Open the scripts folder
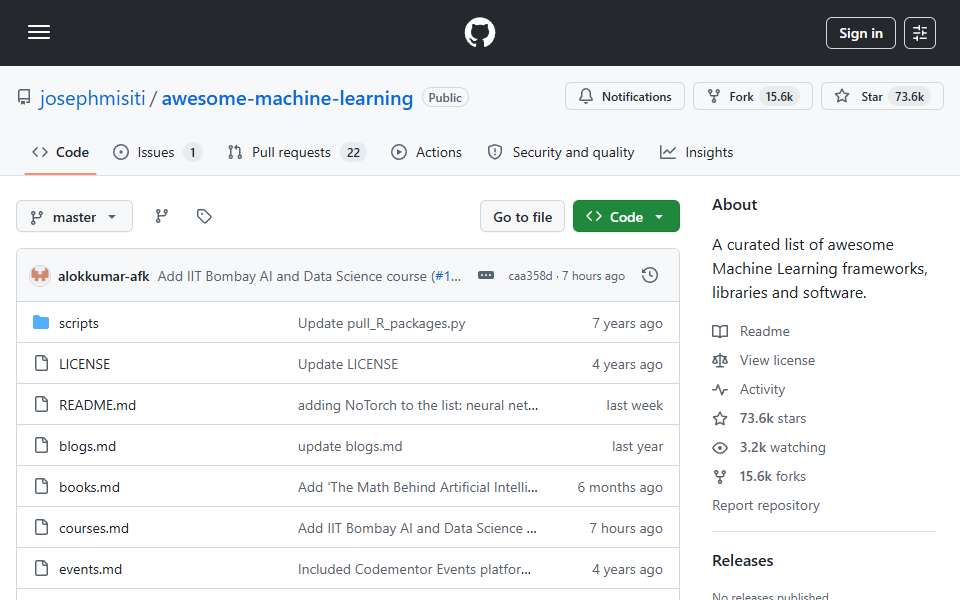This screenshot has height=600, width=960. [x=78, y=323]
